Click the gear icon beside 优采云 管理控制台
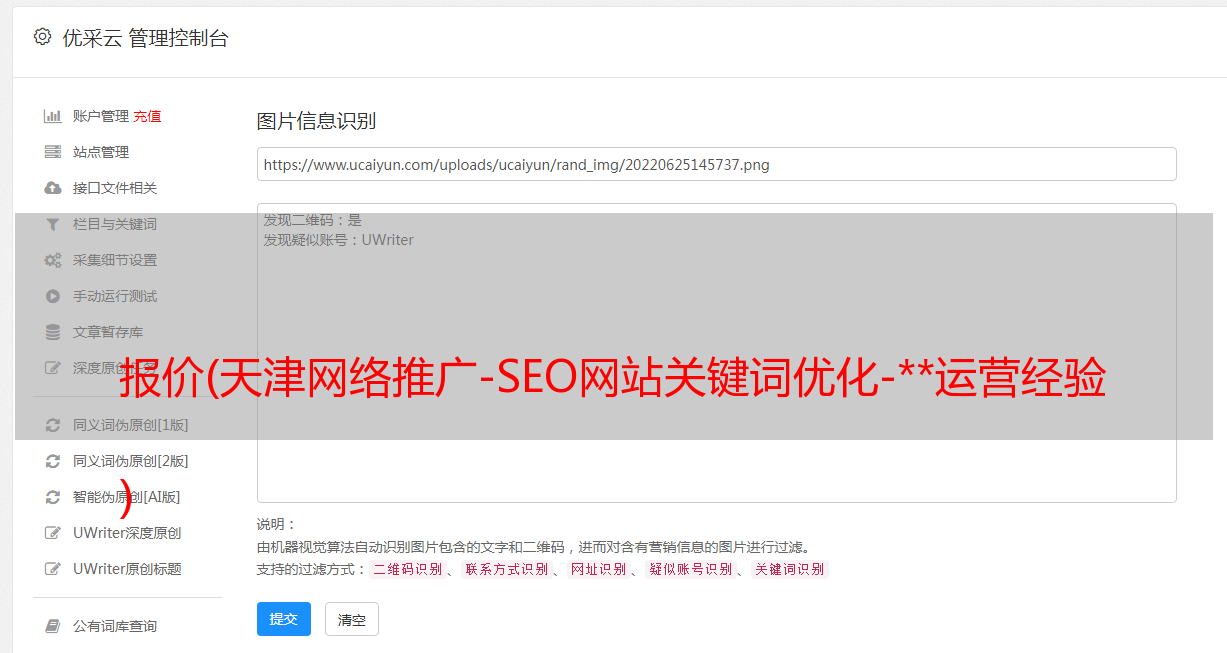The width and height of the screenshot is (1227, 653). click(x=42, y=37)
